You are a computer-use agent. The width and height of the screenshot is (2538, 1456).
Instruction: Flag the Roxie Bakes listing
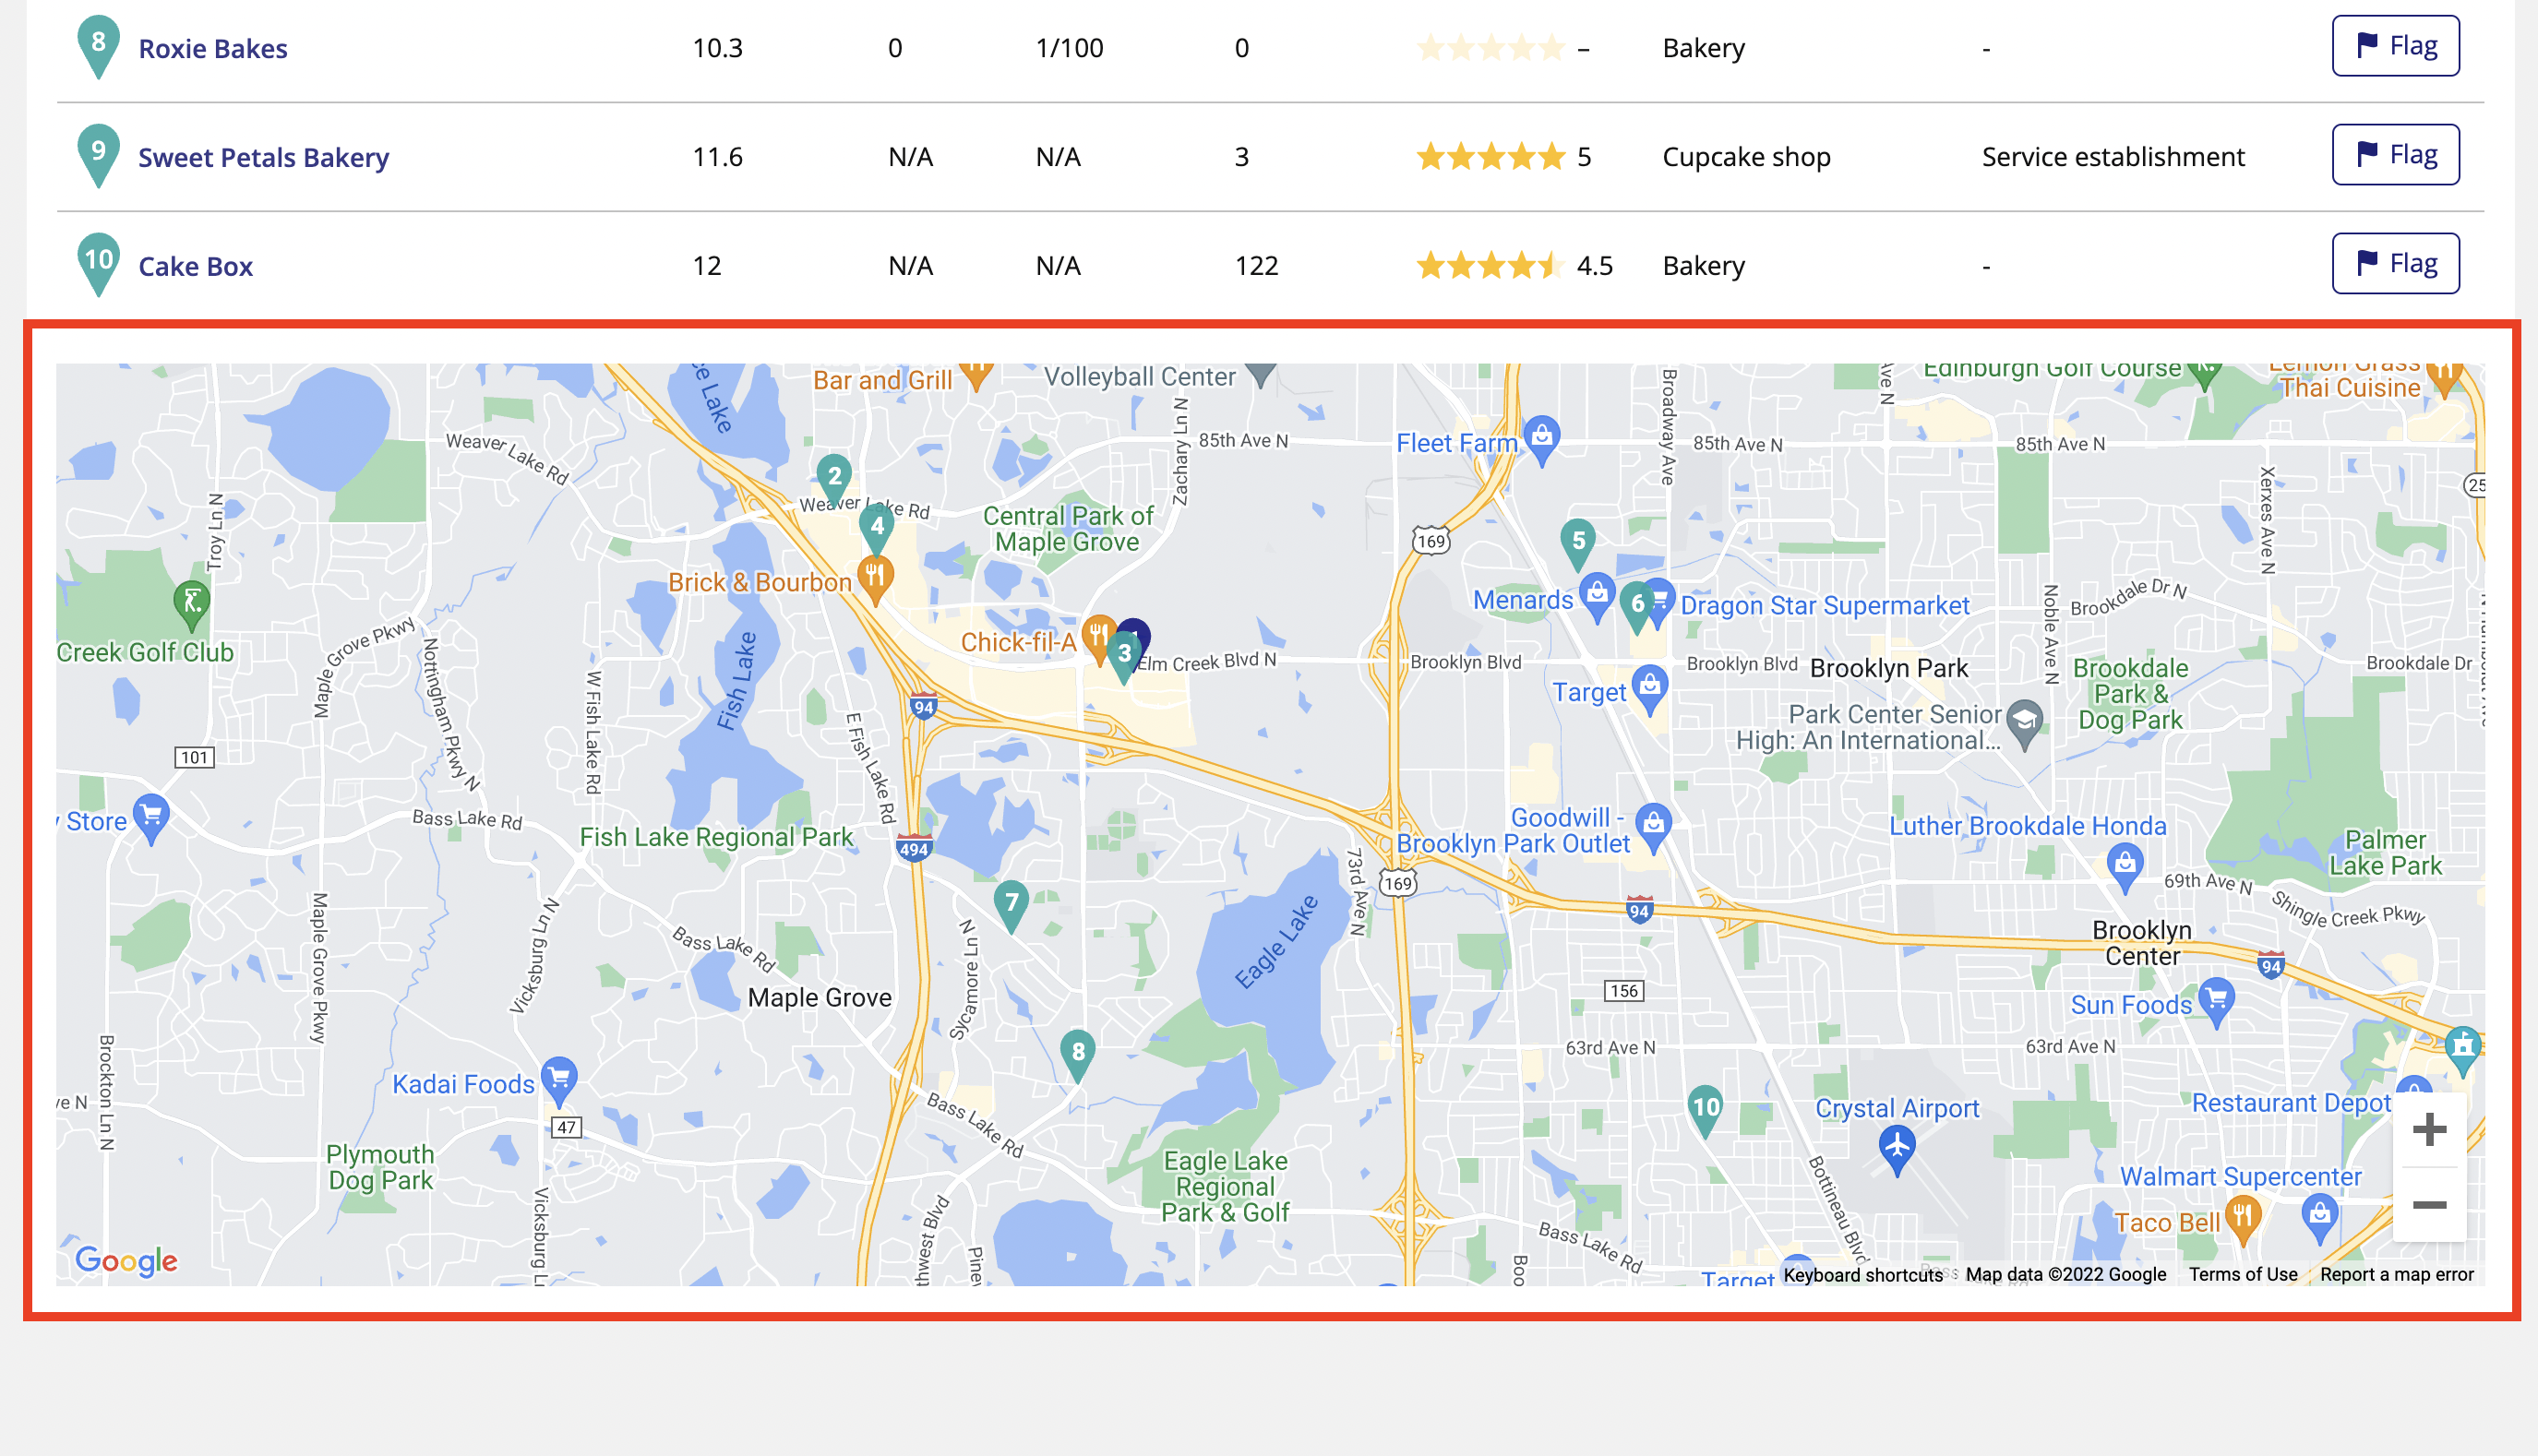click(x=2395, y=46)
